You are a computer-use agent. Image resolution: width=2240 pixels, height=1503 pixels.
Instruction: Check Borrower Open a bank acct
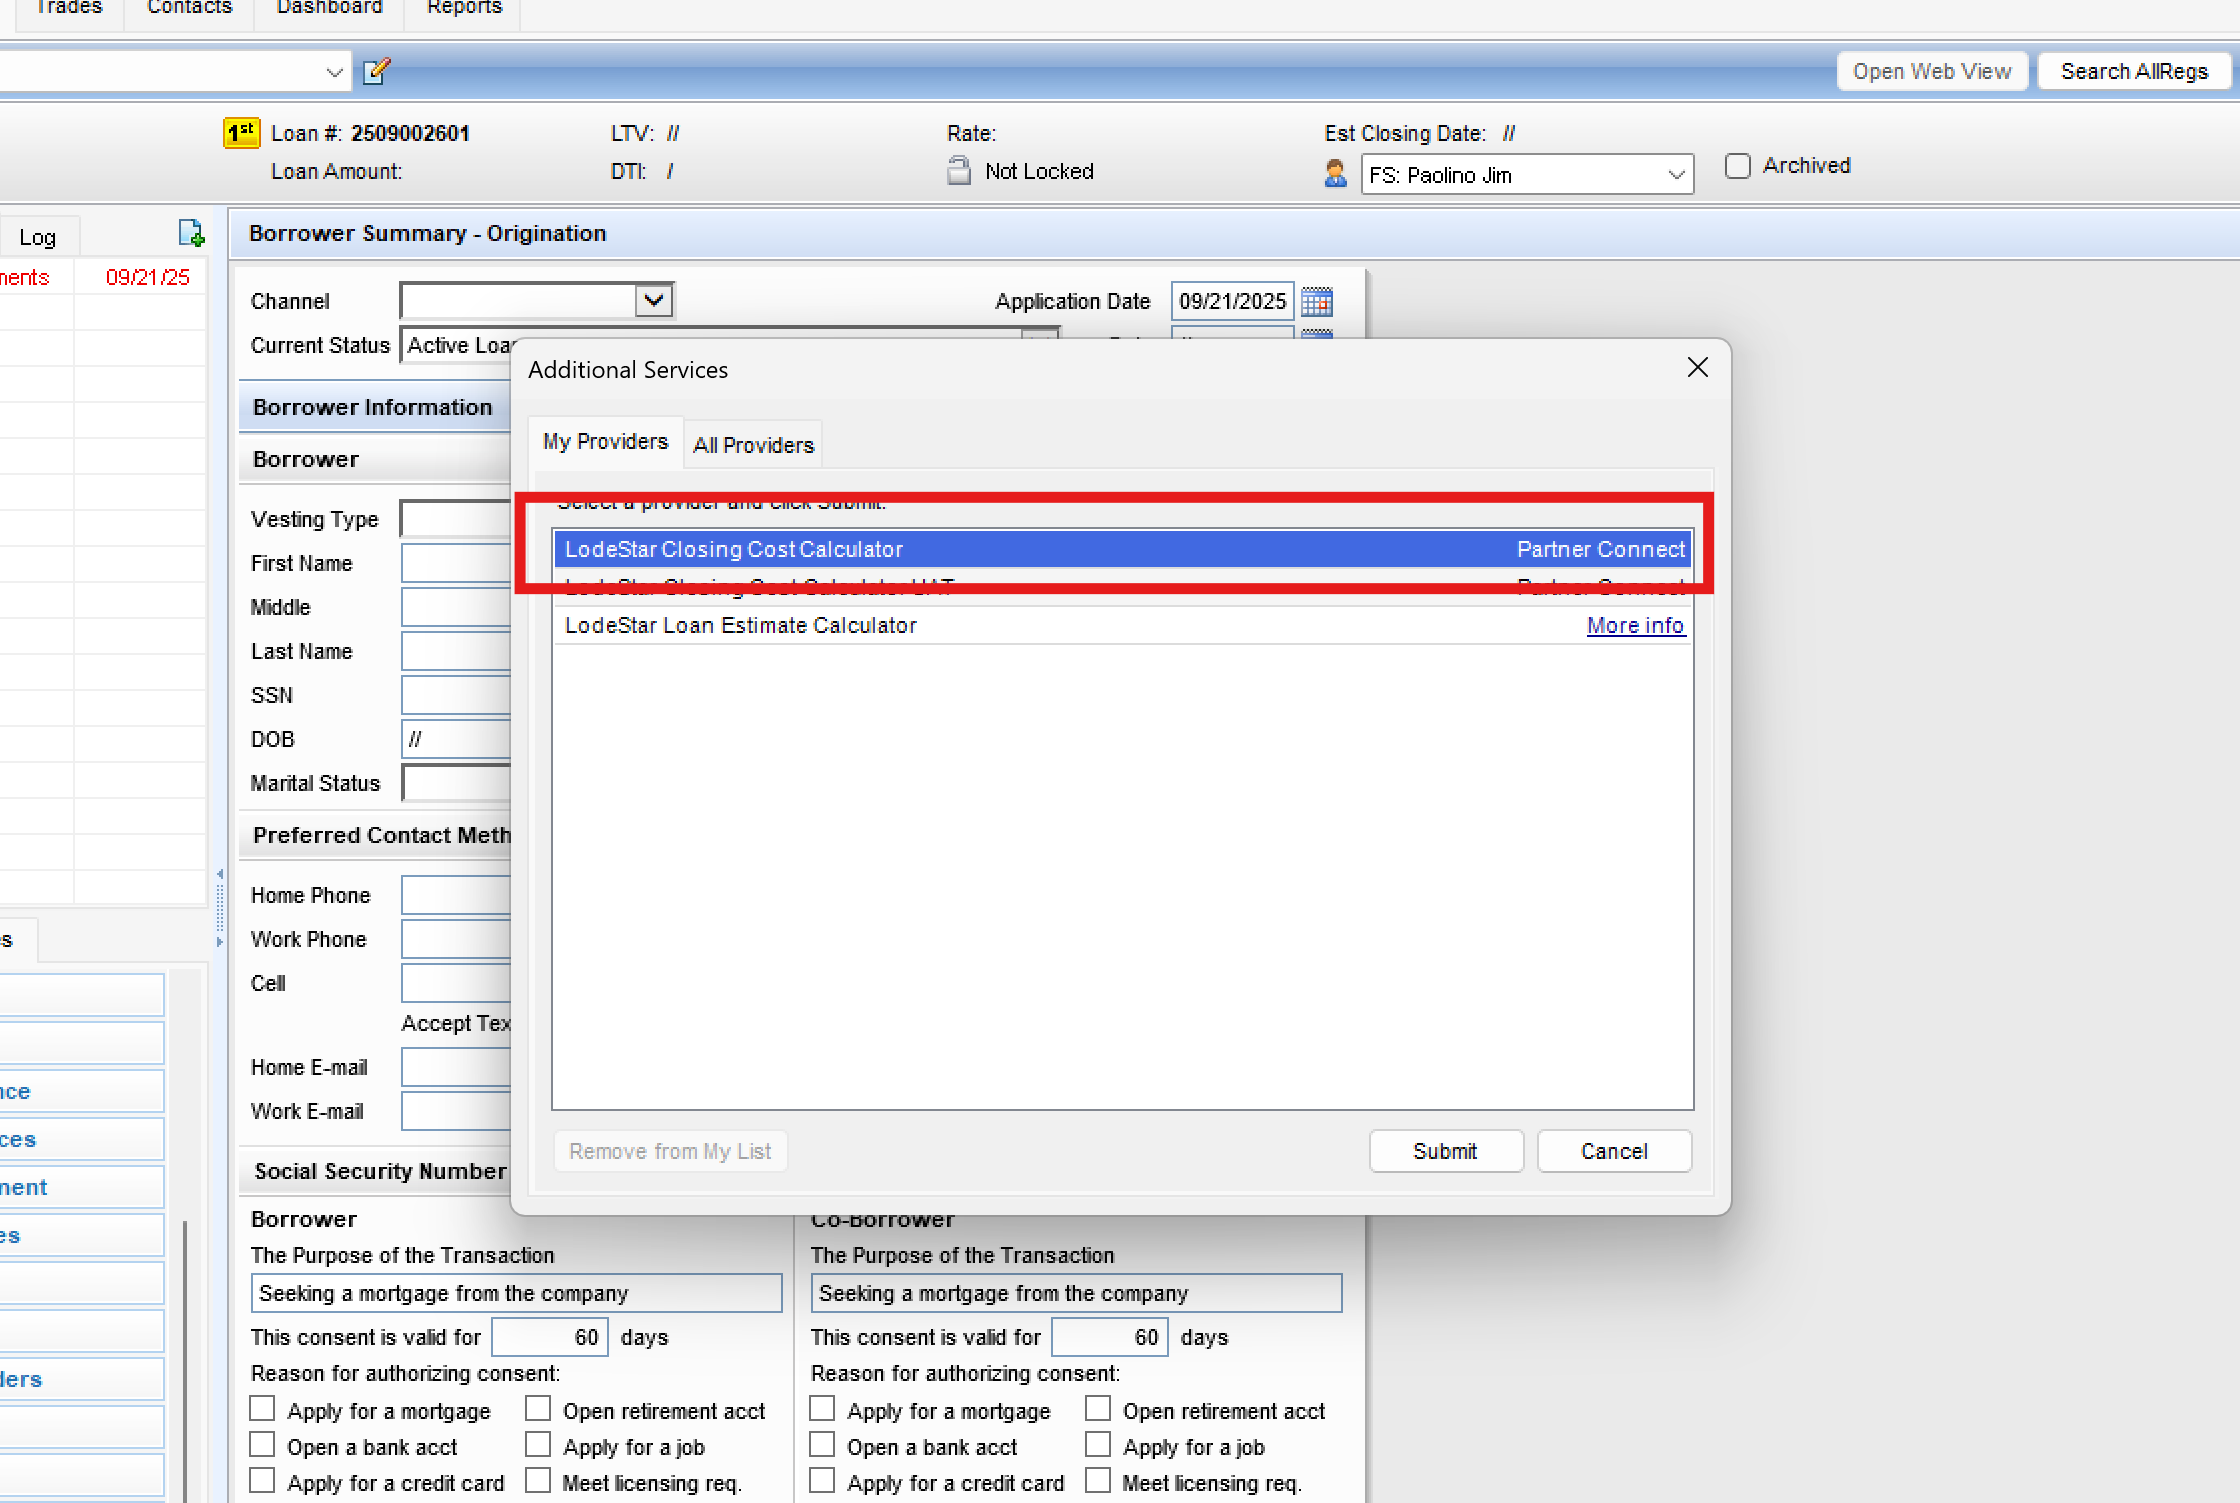tap(262, 1445)
